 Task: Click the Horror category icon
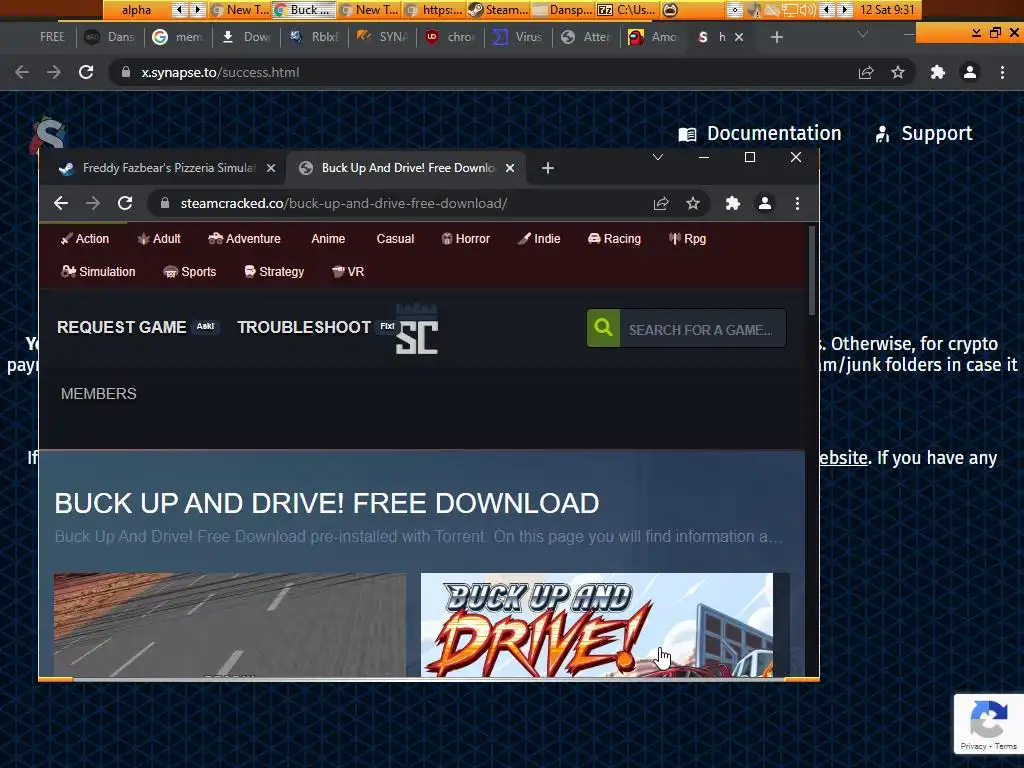tap(447, 239)
